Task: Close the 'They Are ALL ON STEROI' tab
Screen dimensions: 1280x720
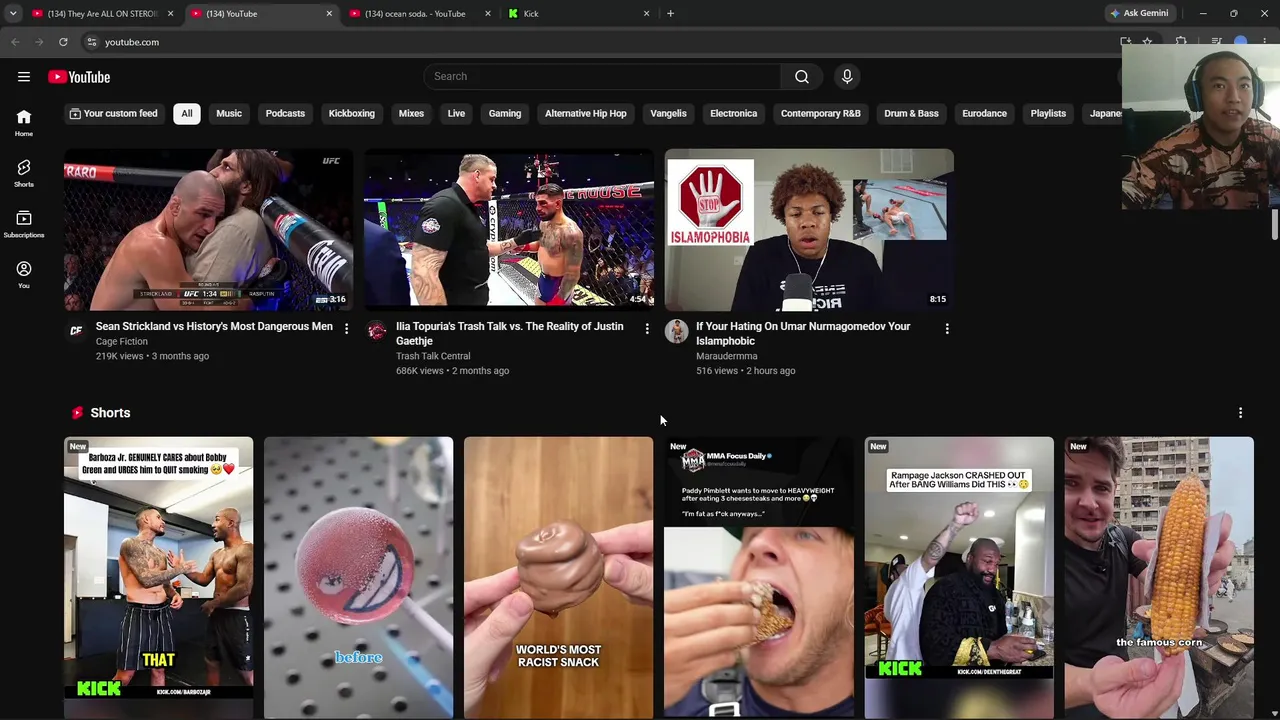Action: (170, 14)
